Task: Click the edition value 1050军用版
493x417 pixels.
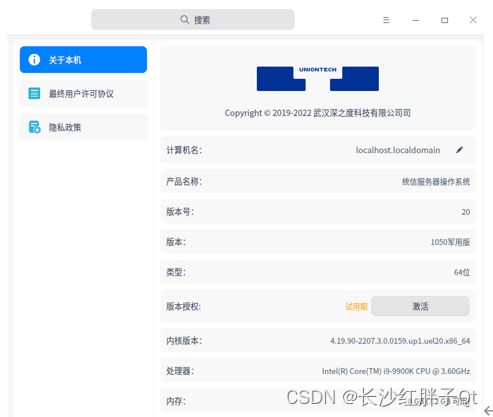Action: point(450,242)
